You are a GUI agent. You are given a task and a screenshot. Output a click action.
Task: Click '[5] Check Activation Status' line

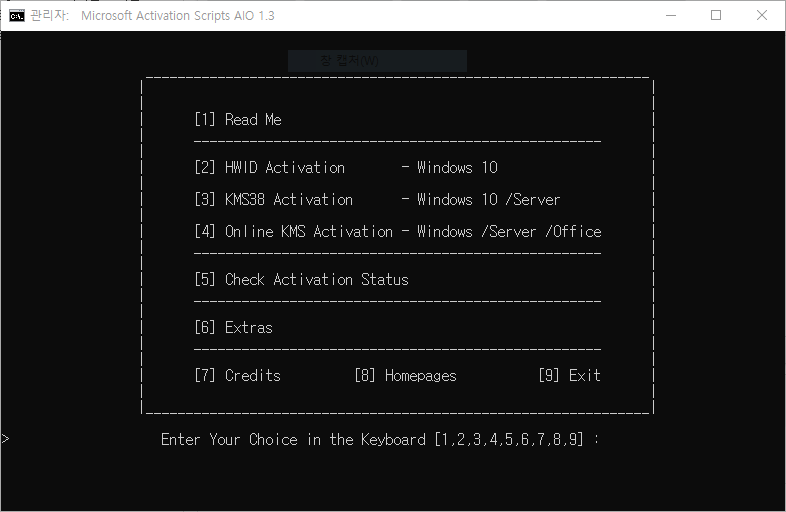302,279
